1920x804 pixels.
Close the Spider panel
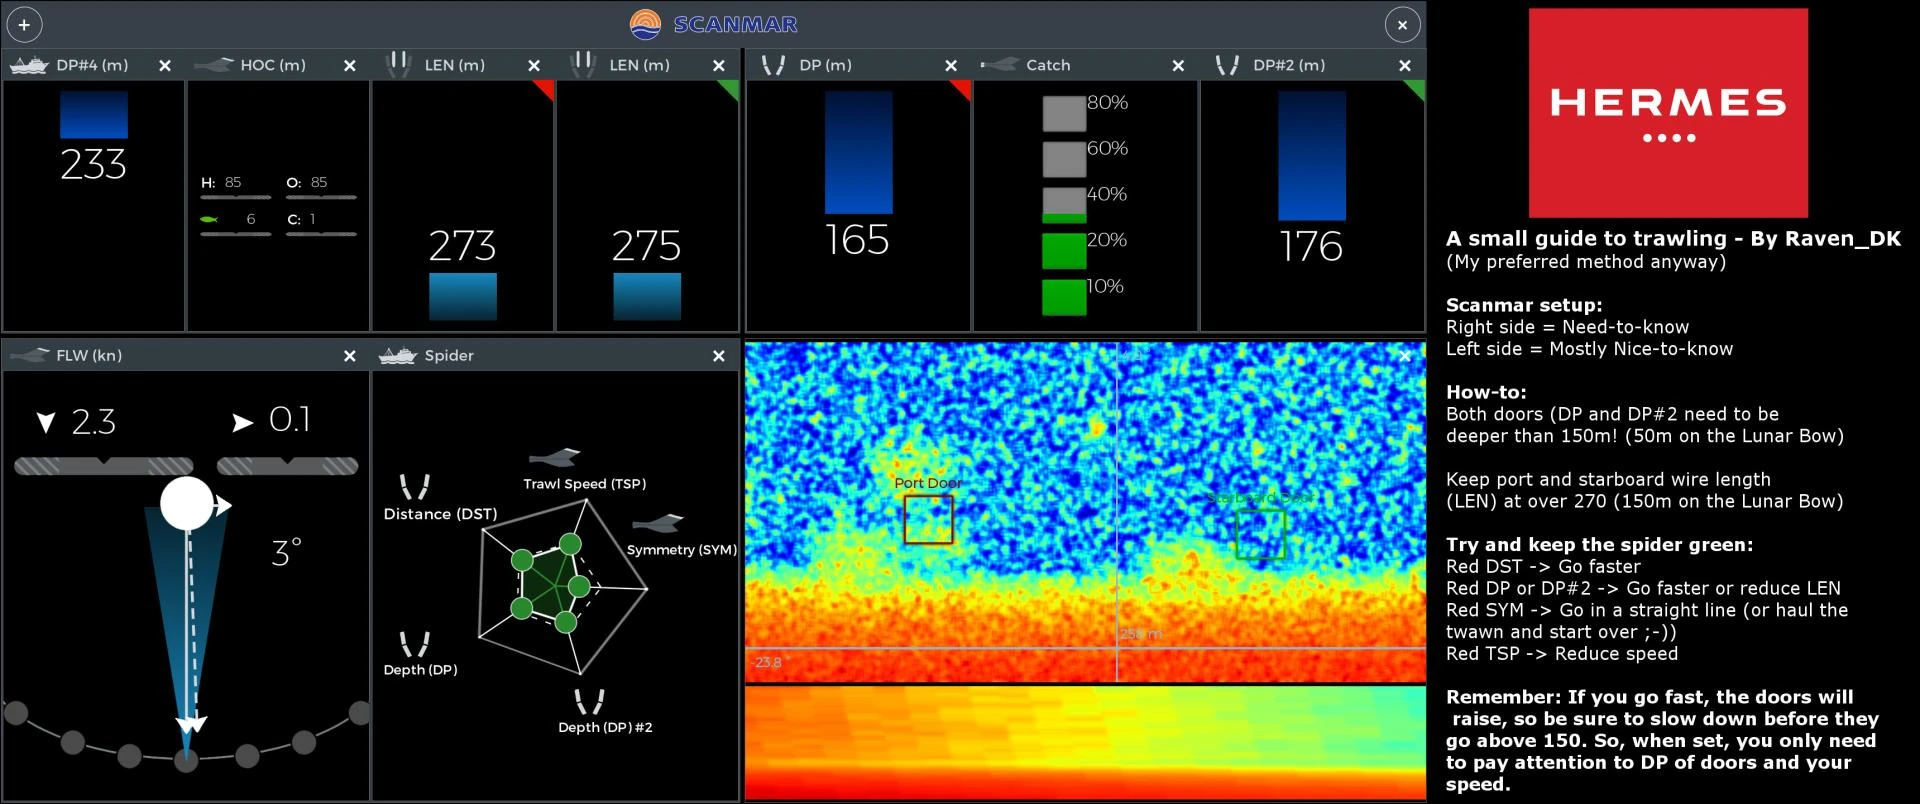click(x=718, y=356)
